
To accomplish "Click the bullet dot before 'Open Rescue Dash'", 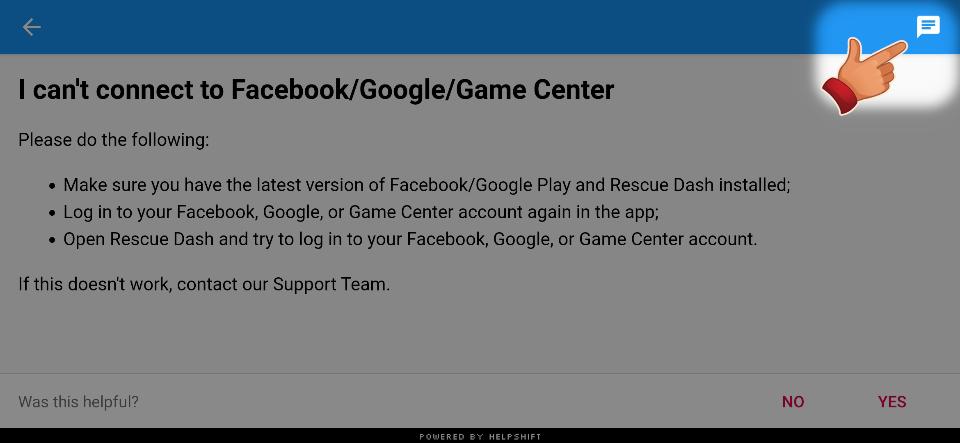I will 53,240.
